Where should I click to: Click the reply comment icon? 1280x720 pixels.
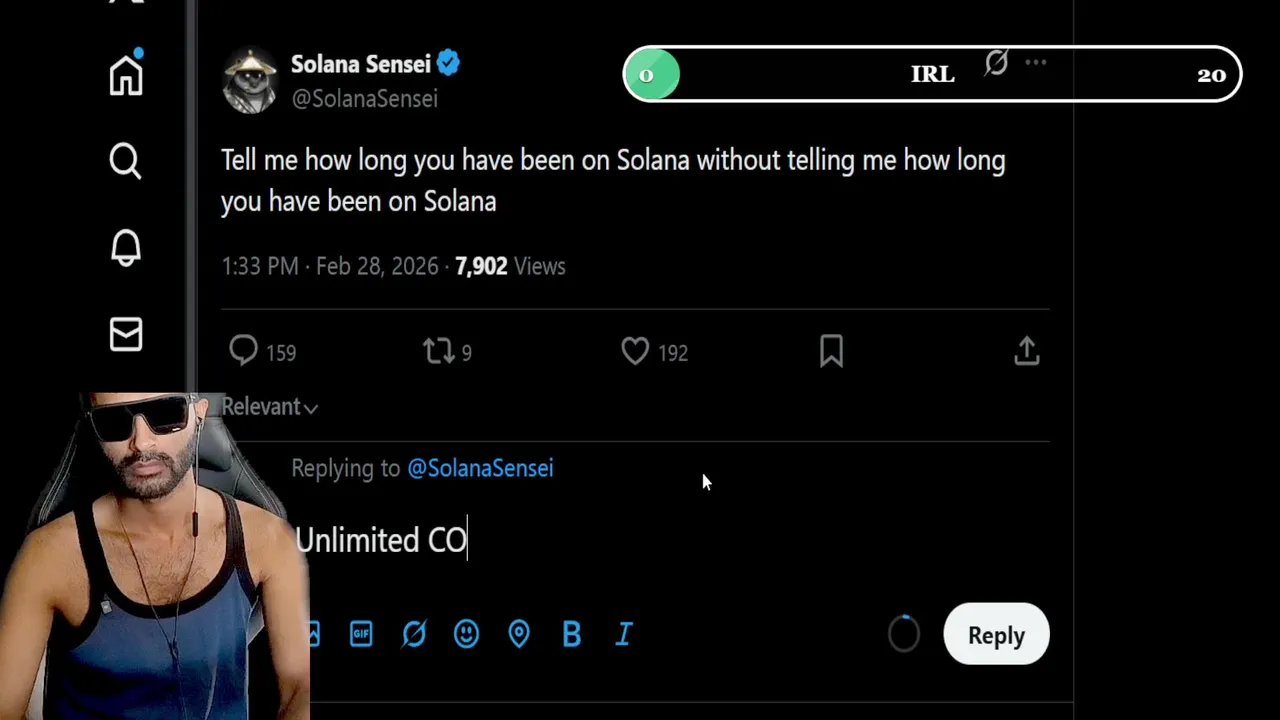click(x=244, y=351)
